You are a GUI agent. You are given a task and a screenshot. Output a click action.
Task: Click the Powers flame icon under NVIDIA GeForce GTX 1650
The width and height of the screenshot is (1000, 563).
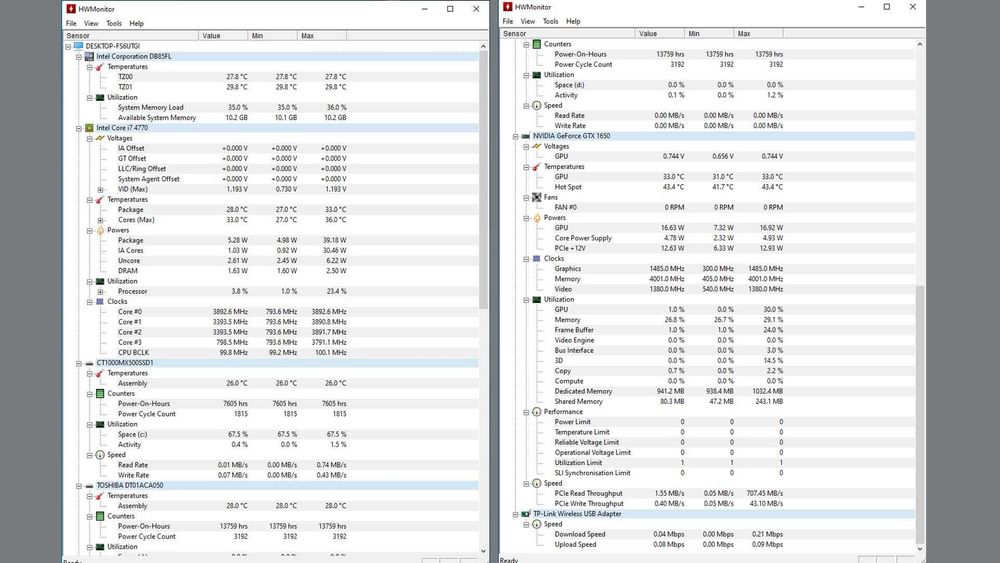pyautogui.click(x=536, y=218)
